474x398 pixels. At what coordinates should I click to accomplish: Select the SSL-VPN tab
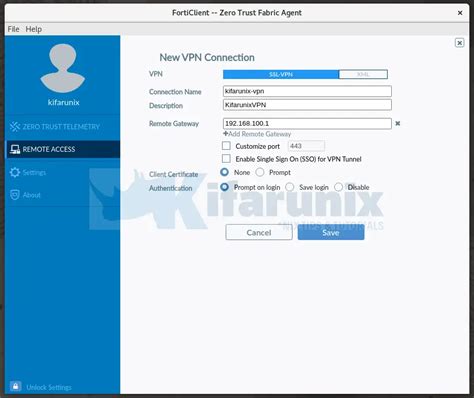pos(281,74)
